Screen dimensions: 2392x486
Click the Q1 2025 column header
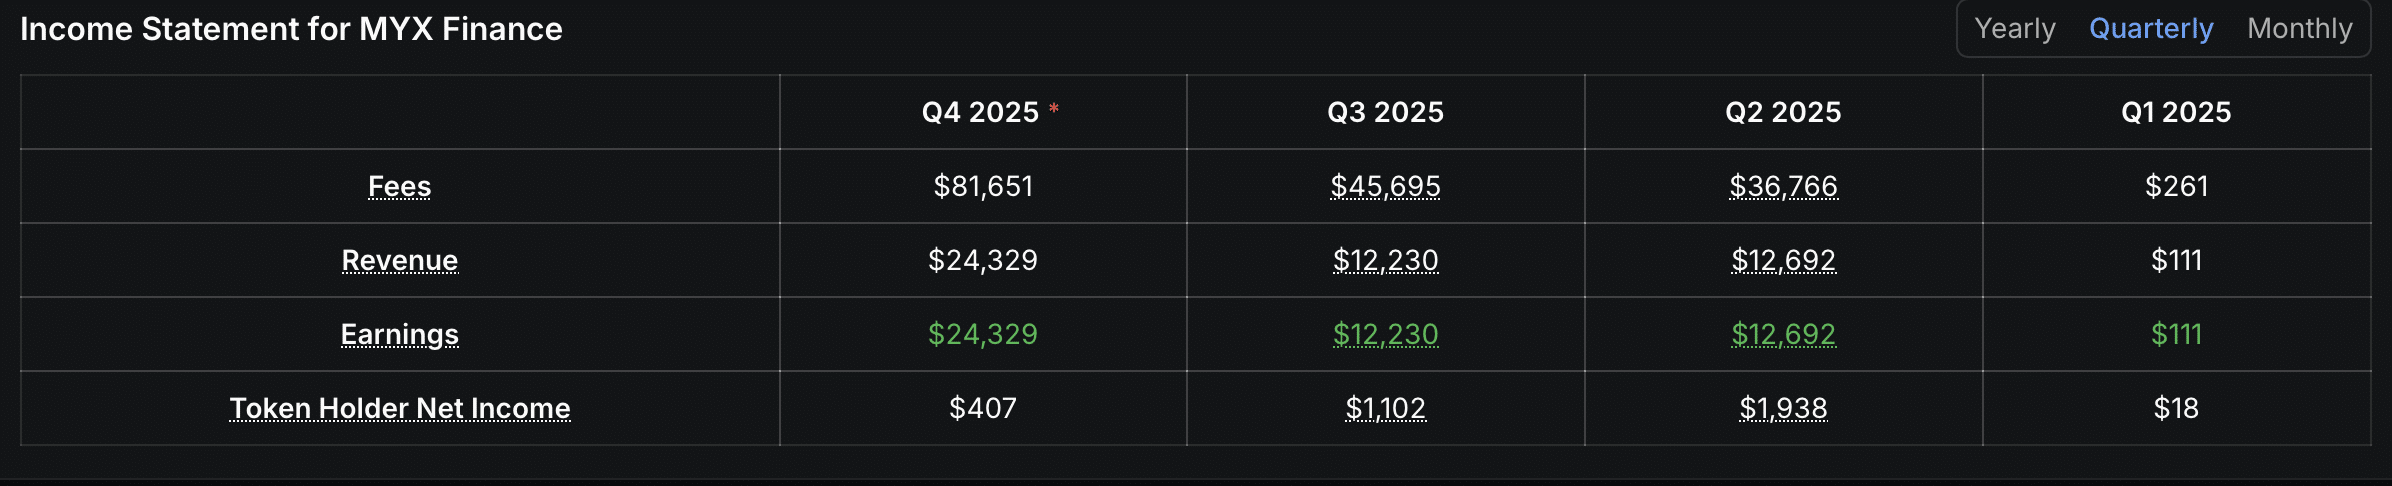point(2176,113)
